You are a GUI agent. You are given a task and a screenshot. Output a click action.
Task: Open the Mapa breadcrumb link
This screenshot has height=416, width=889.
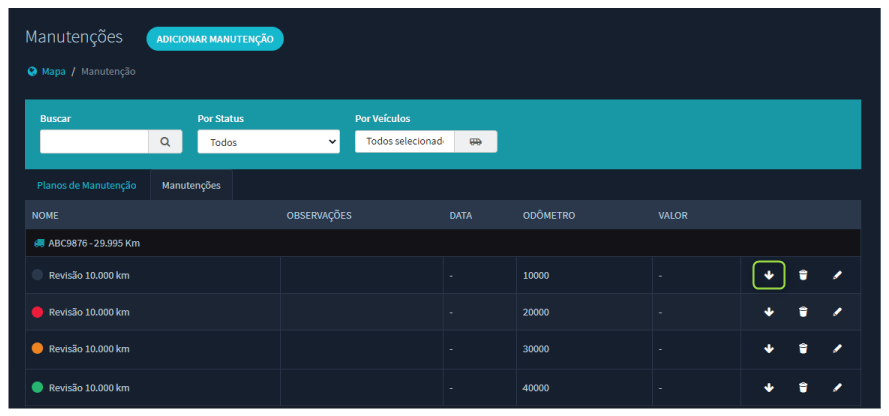point(53,72)
